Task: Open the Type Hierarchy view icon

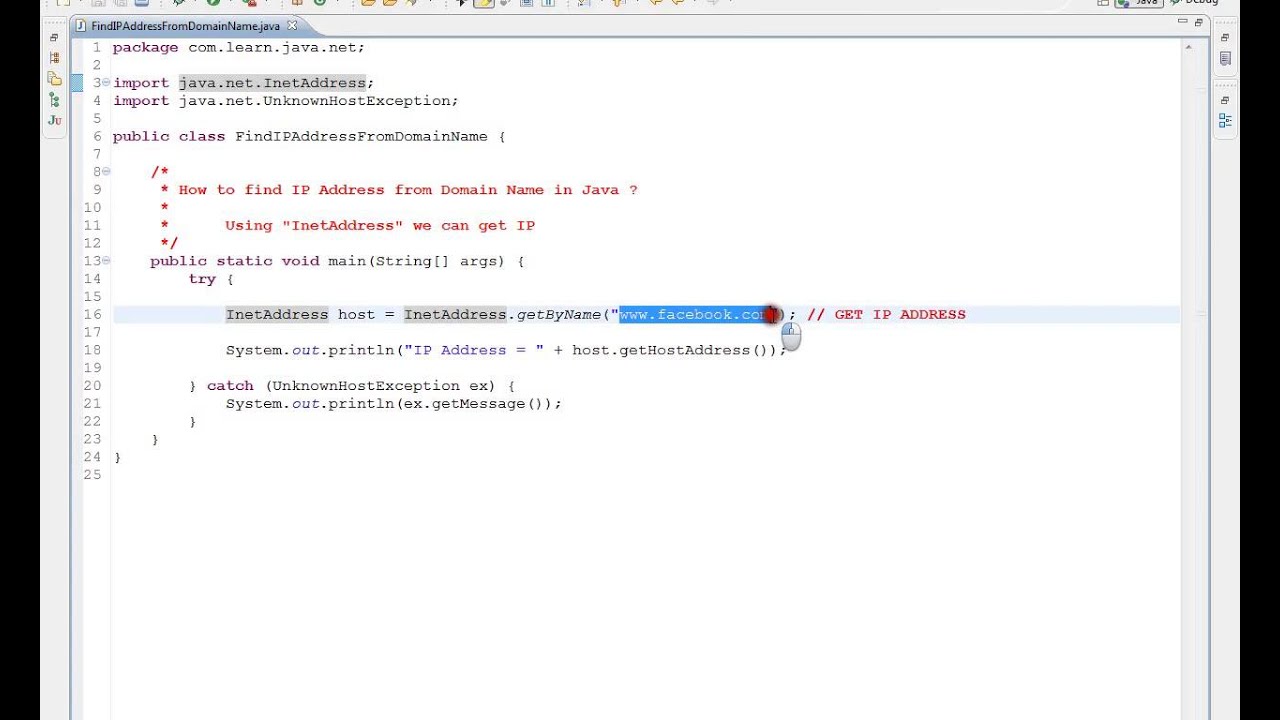Action: (x=54, y=58)
